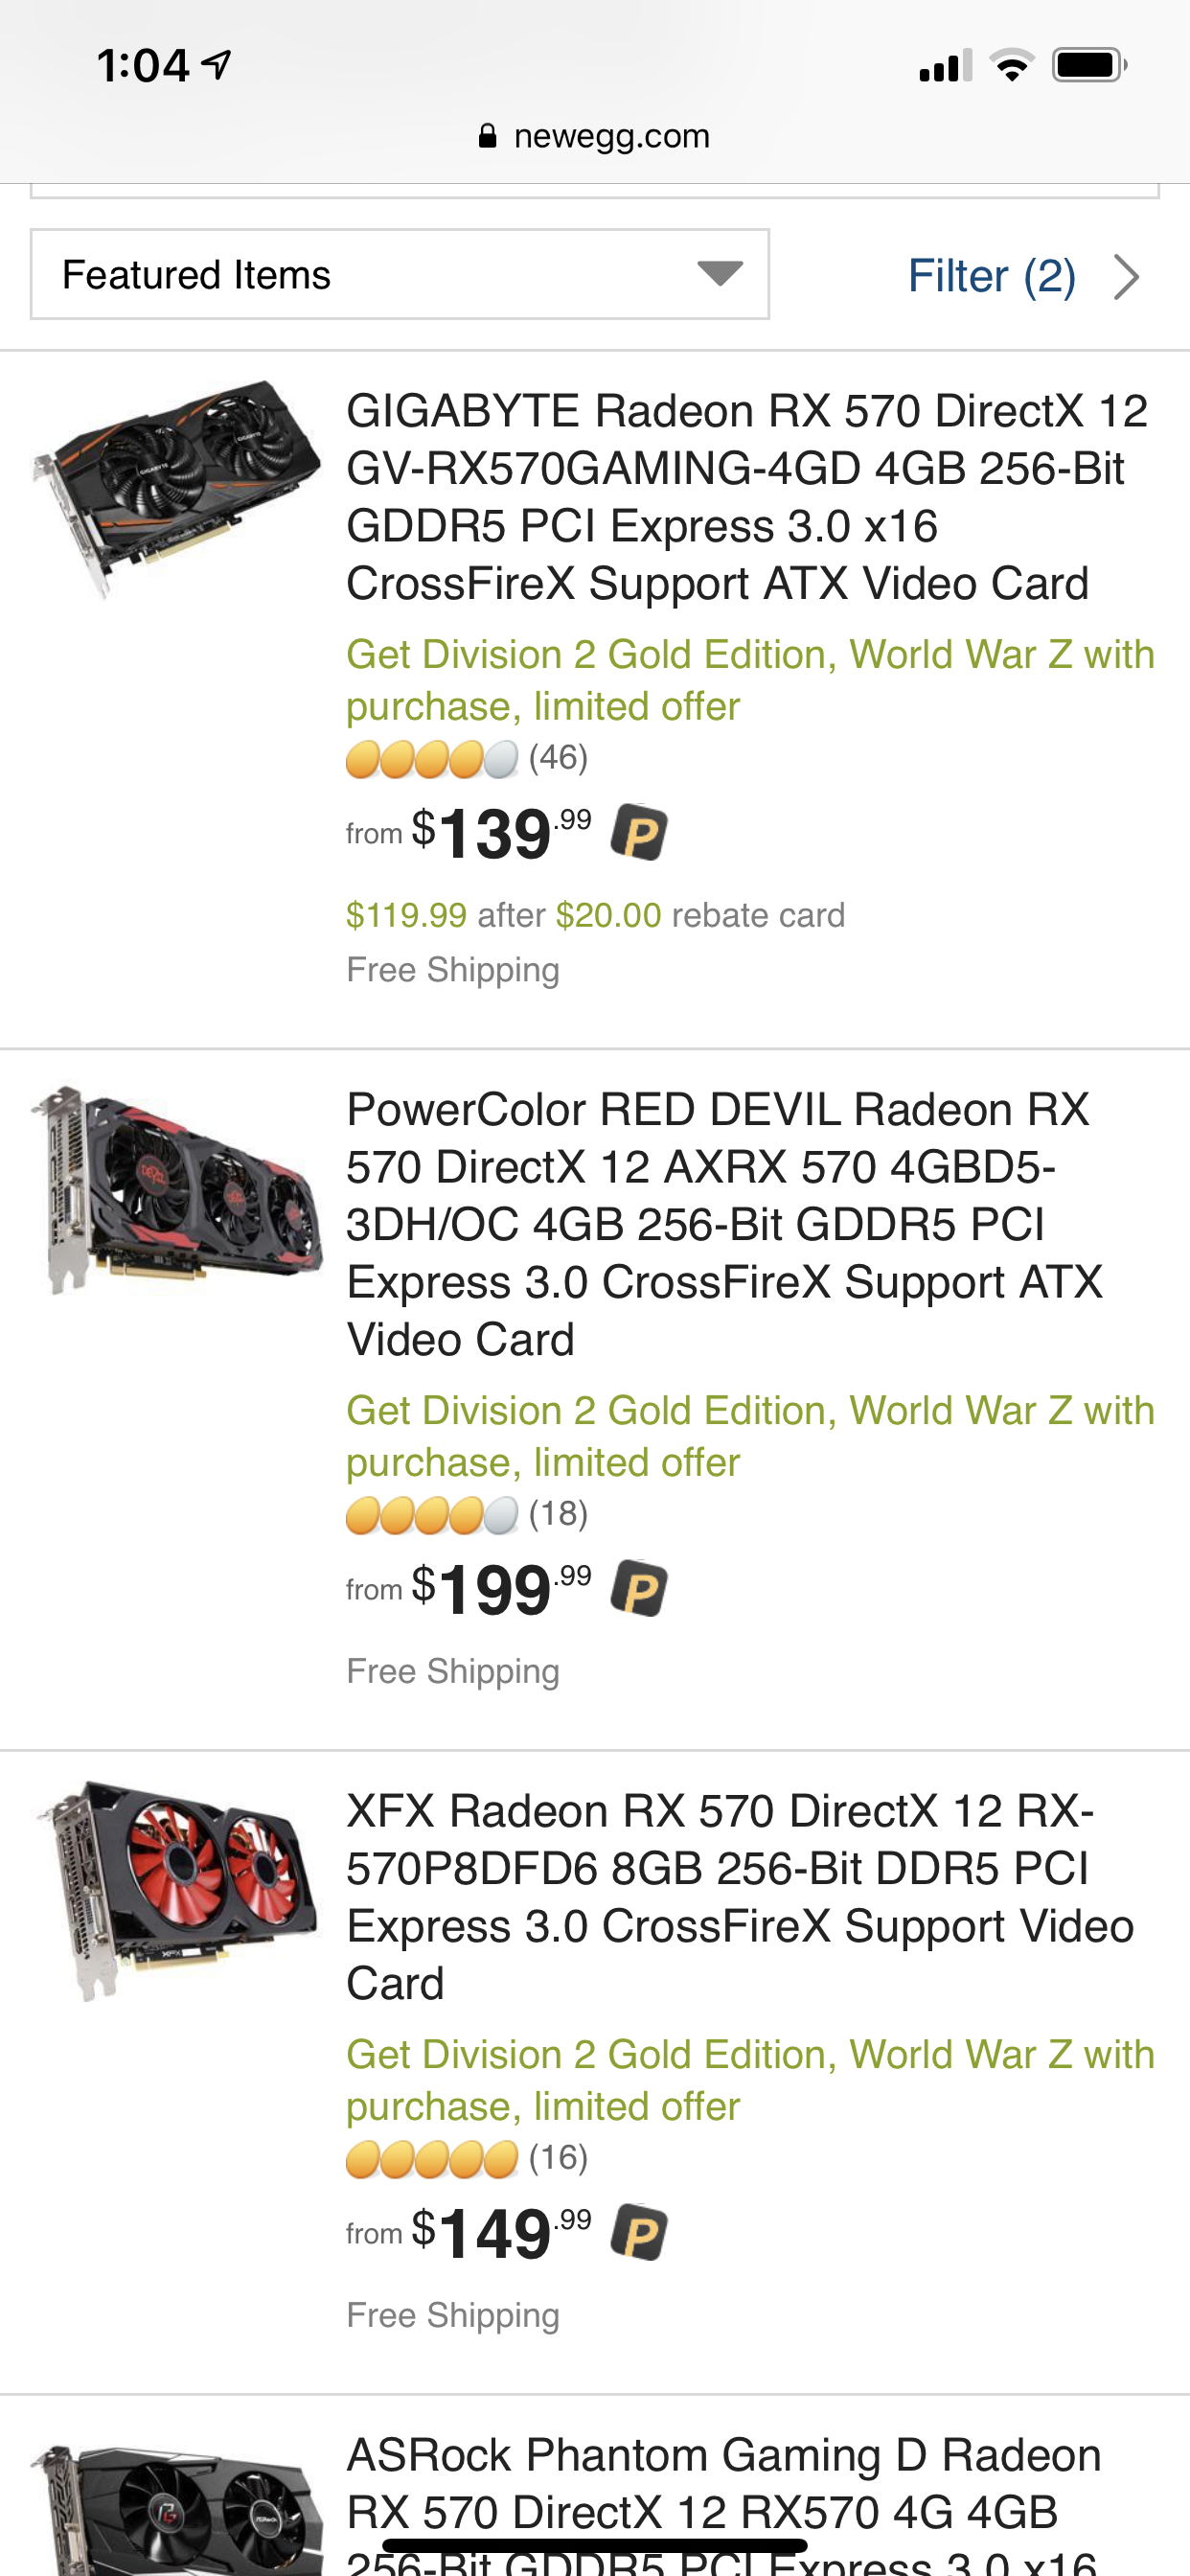
Task: Tap the PowerColor RED DEVIL card image
Action: (177, 1190)
